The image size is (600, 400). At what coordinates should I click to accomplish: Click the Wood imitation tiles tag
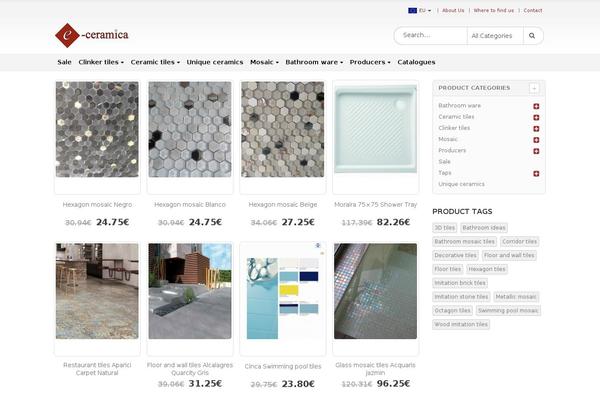461,324
